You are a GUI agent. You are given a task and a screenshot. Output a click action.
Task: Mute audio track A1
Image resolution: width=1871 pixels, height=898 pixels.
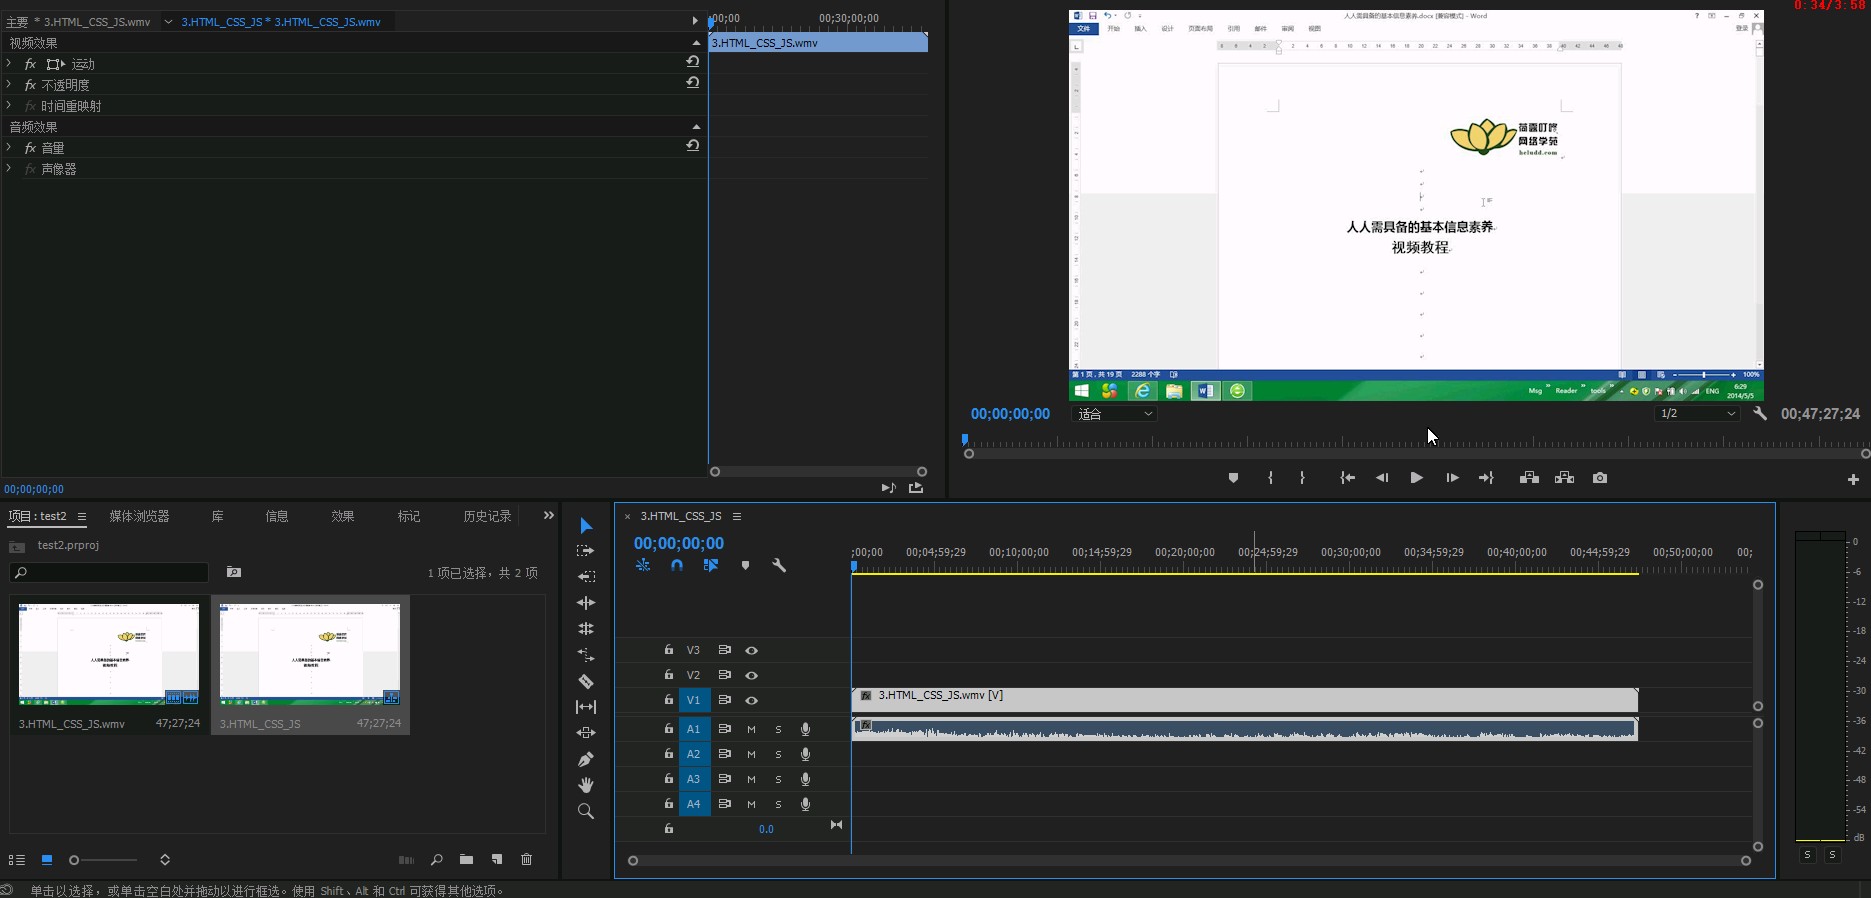[751, 729]
